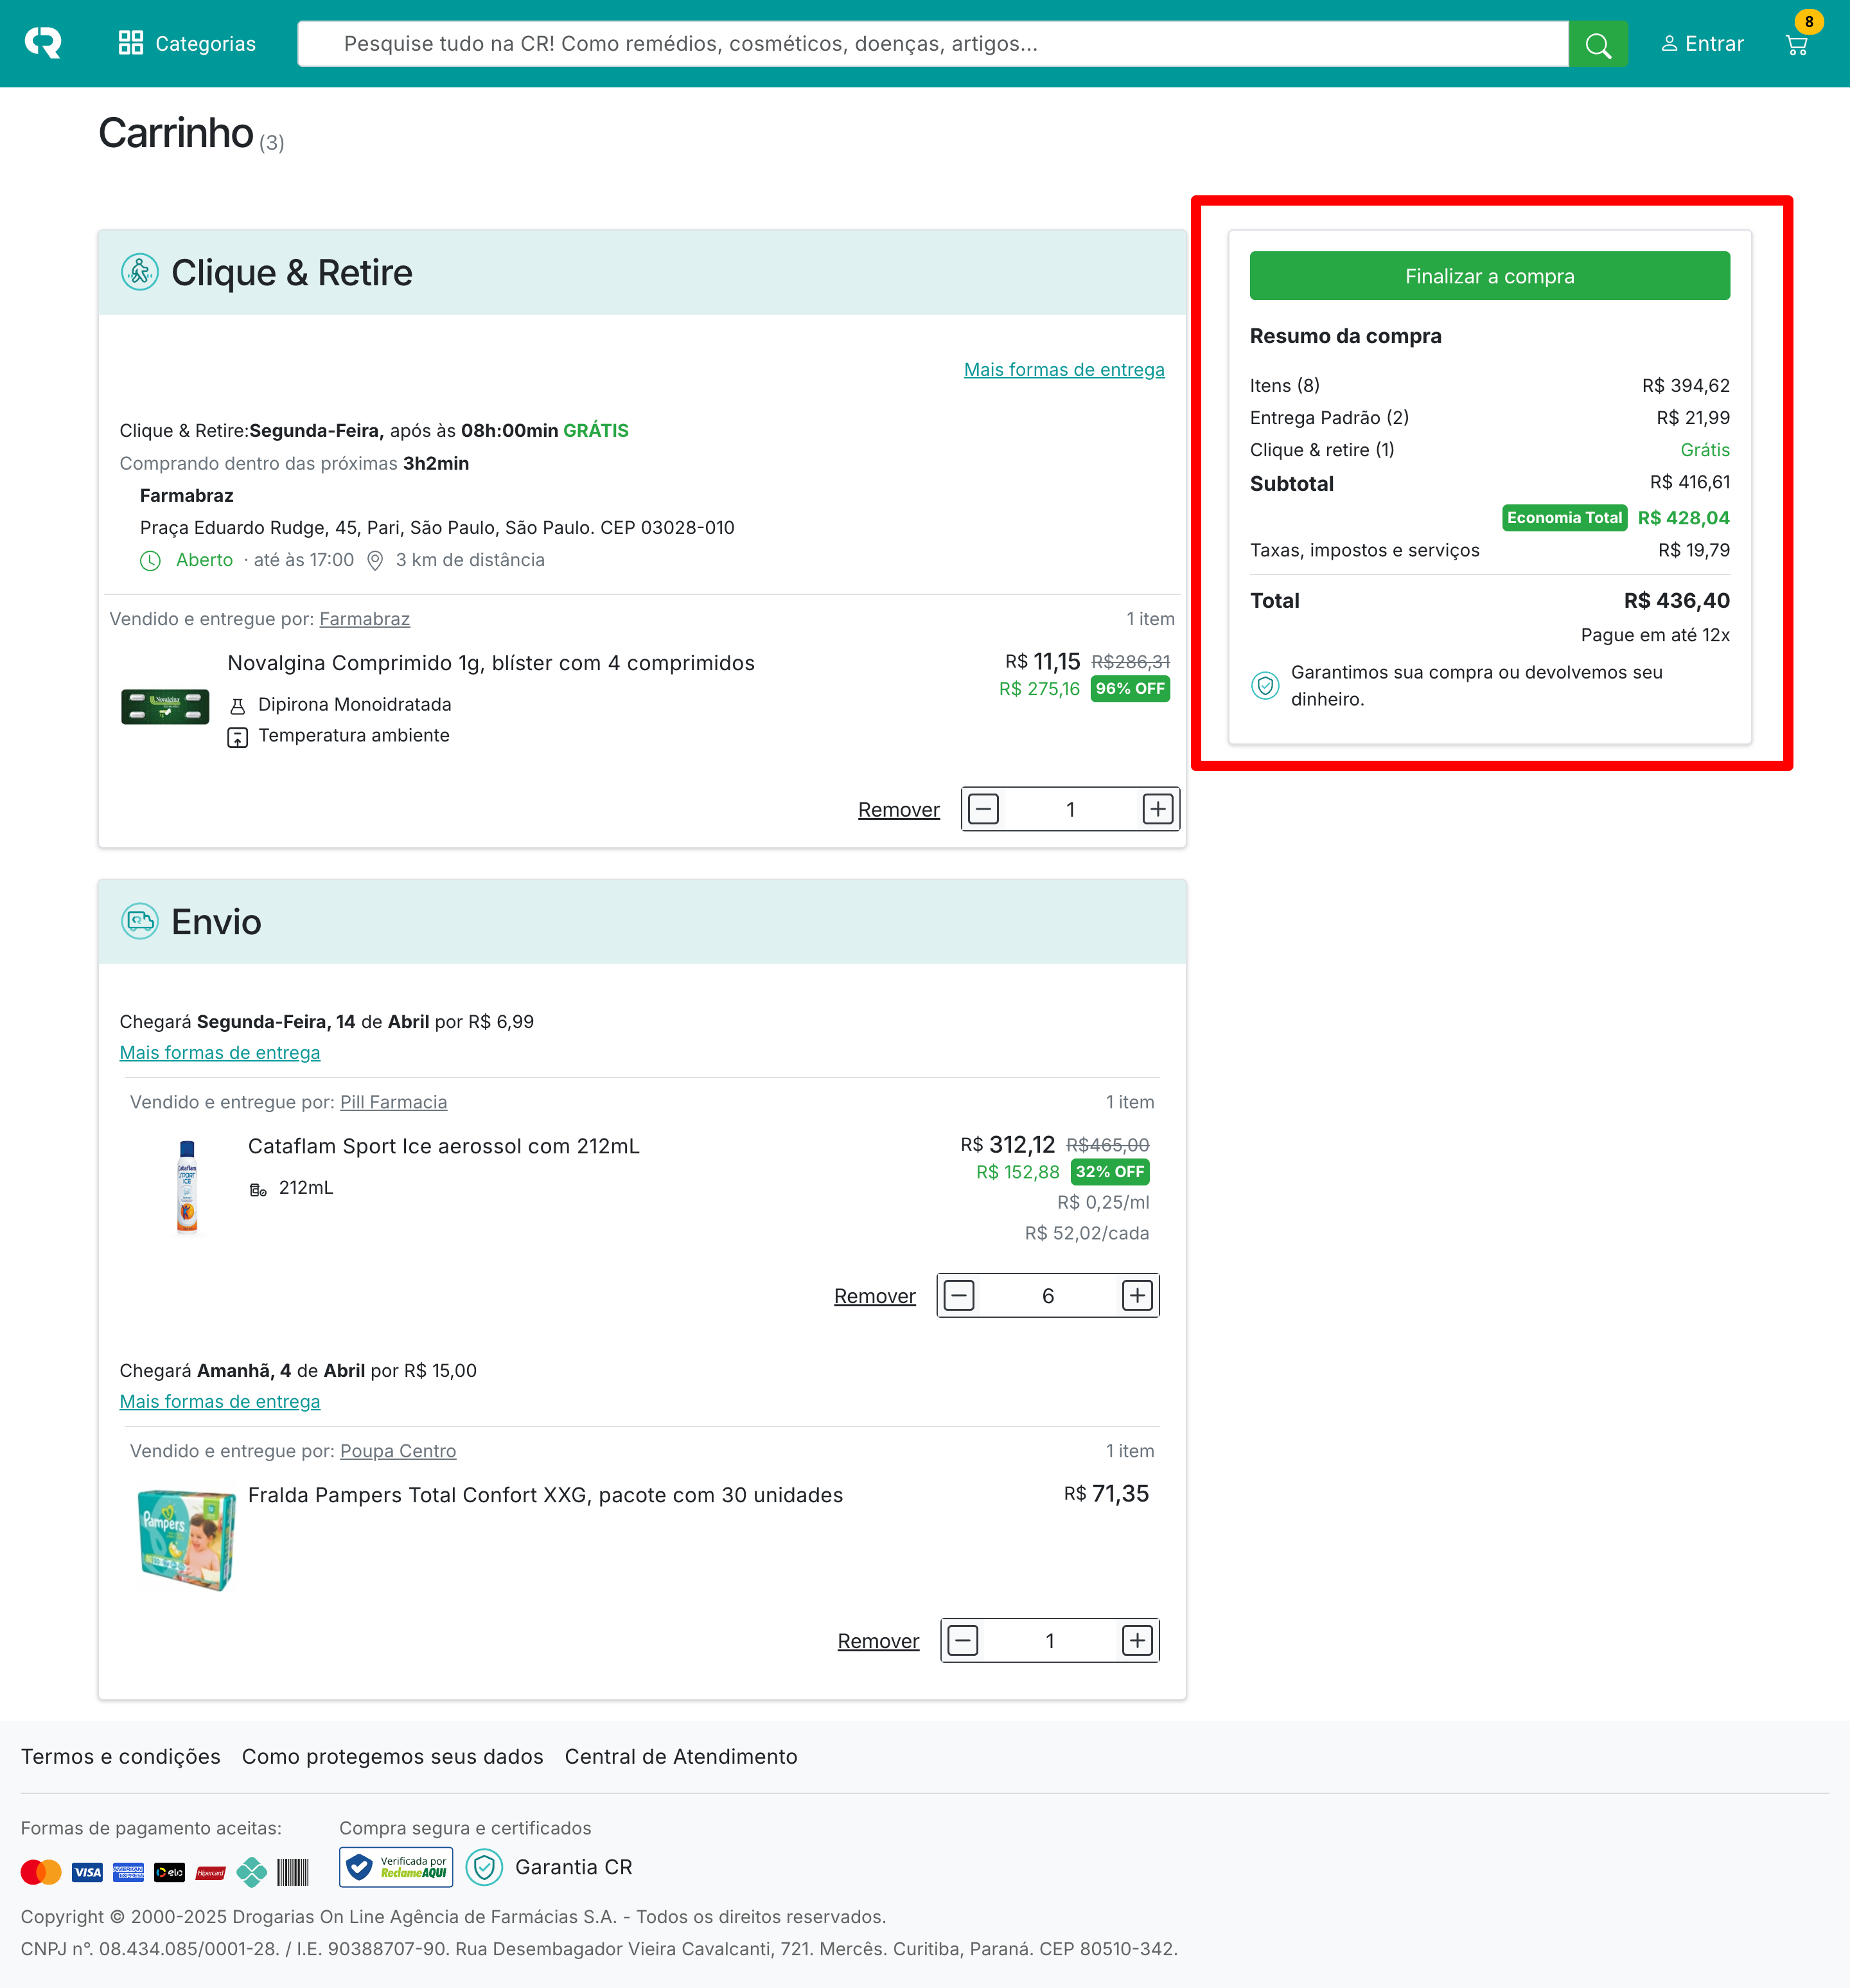This screenshot has height=1988, width=1850.
Task: Open Como protegemos seus dados link
Action: [x=392, y=1756]
